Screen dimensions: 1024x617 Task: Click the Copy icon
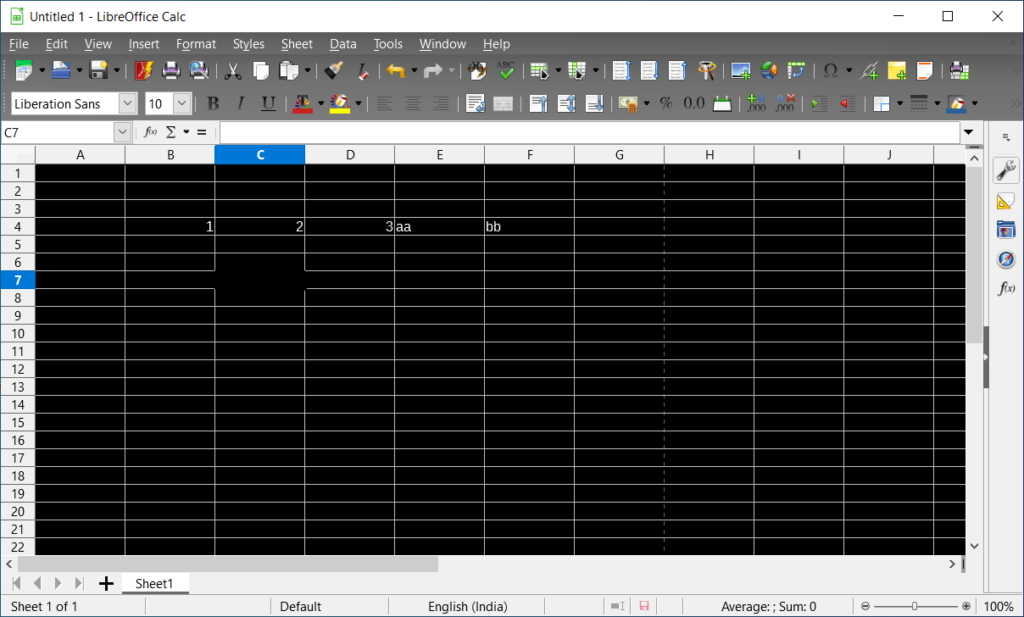(261, 71)
